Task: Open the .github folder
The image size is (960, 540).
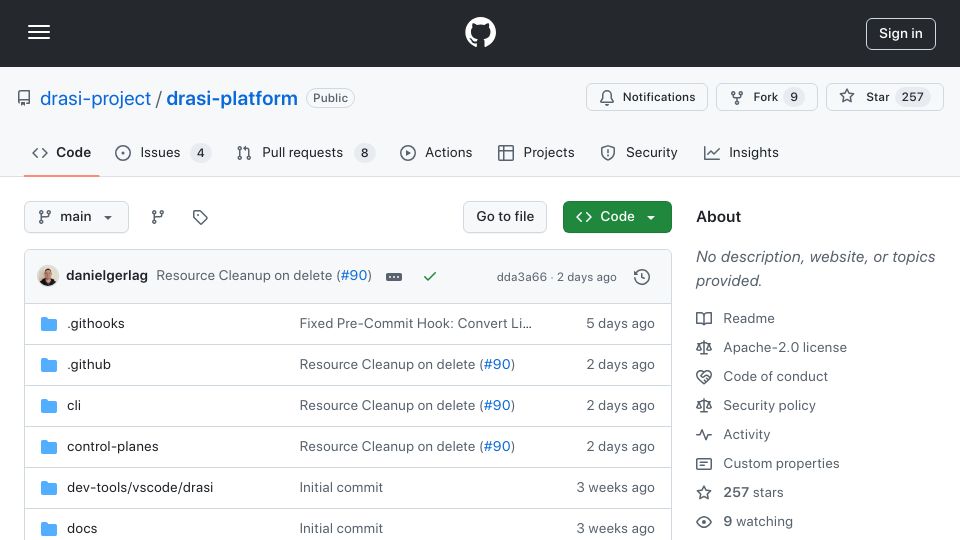Action: (x=89, y=364)
